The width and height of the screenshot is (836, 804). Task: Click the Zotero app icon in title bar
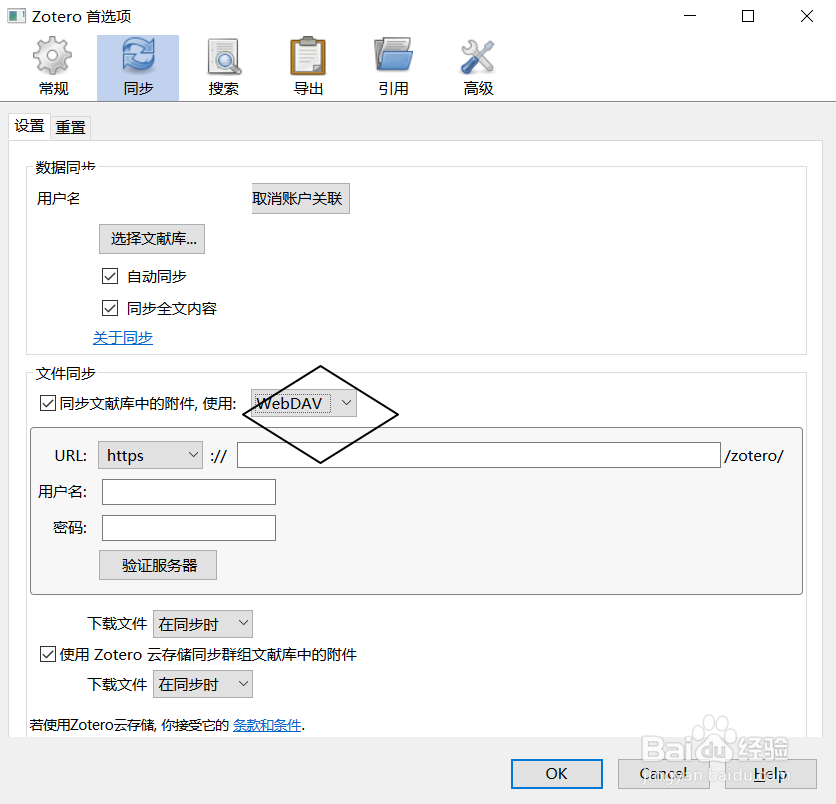(x=16, y=16)
